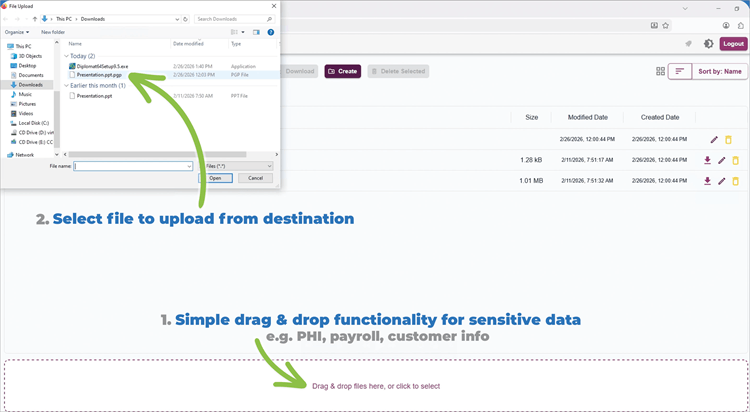Bookmark page with star icon
This screenshot has width=750, height=412.
[665, 25]
